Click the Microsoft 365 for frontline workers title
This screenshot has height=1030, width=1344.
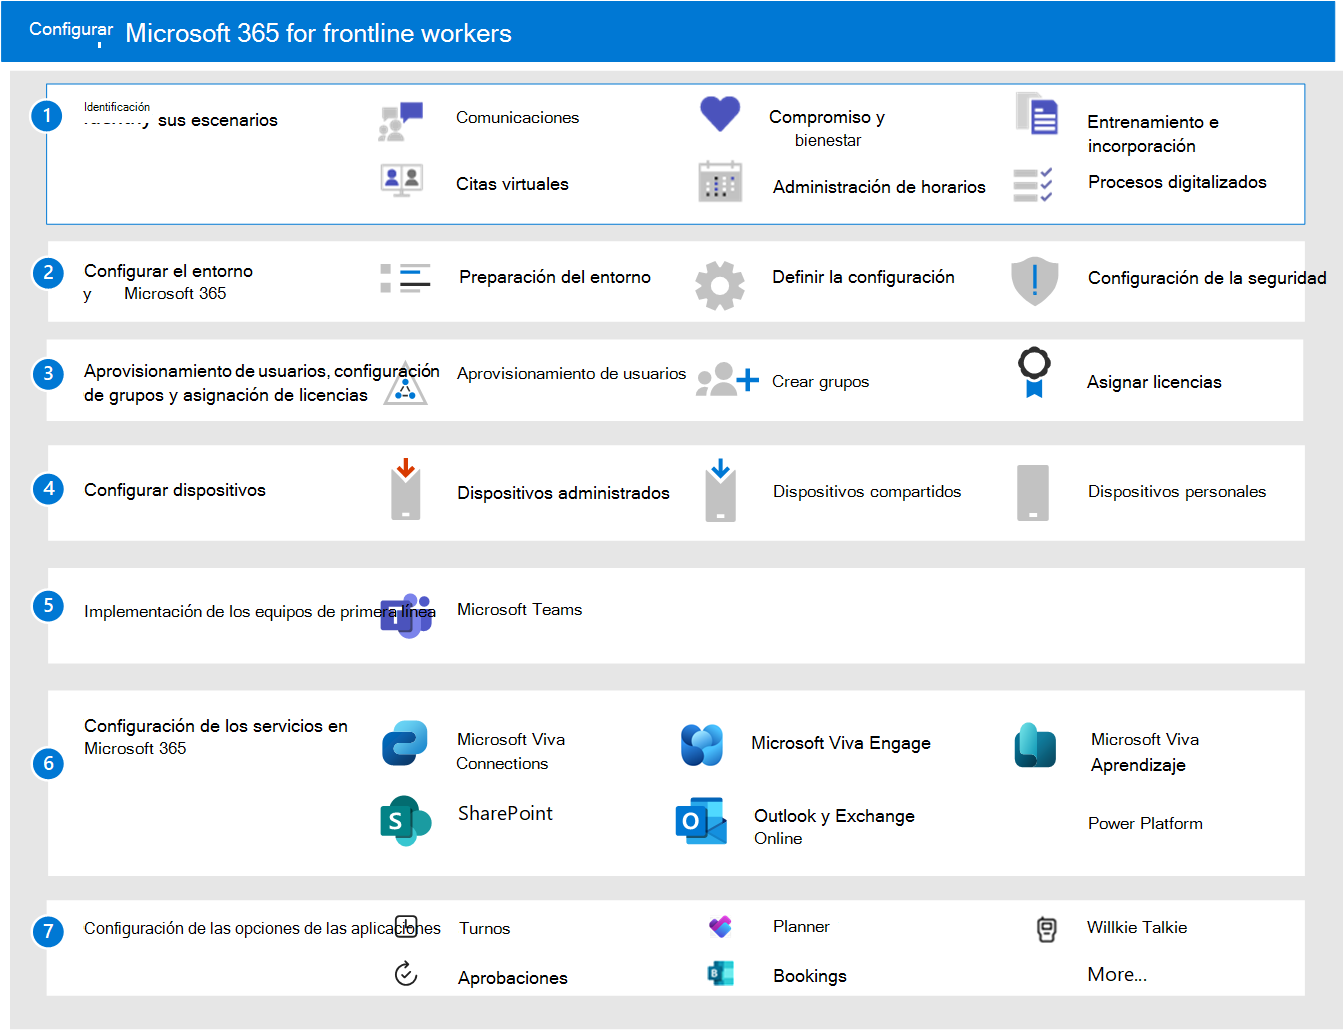pos(318,33)
